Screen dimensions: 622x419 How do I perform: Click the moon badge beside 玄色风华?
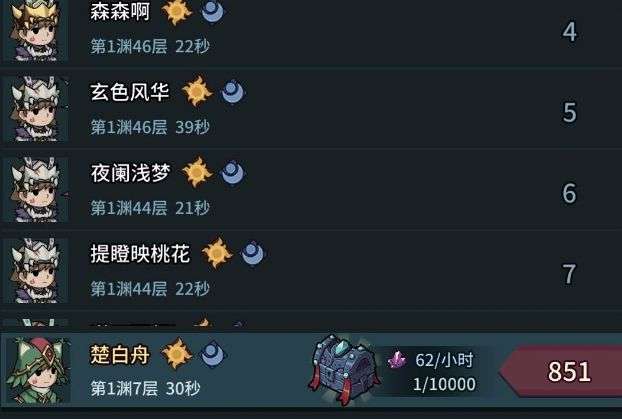232,92
